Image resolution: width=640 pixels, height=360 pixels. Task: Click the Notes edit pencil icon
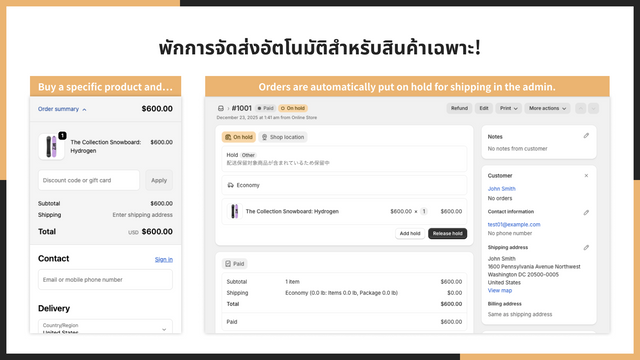(x=586, y=136)
